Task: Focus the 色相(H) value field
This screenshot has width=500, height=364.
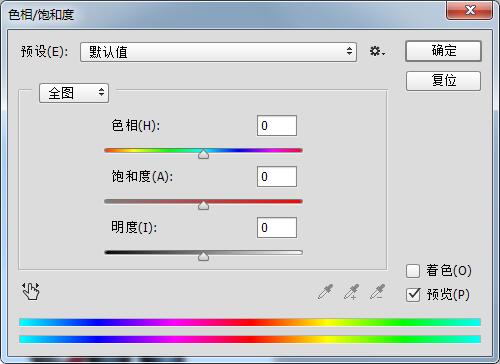Action: 277,126
